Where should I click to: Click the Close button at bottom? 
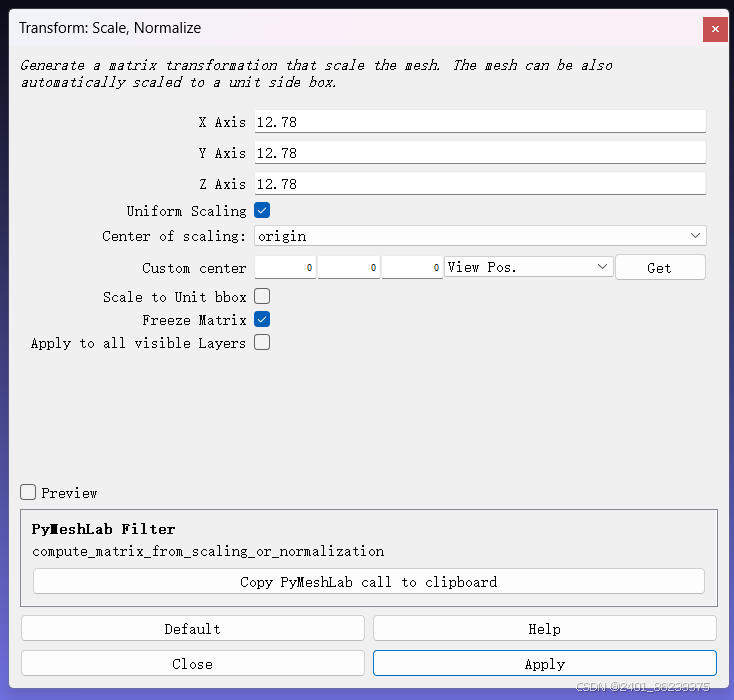(x=192, y=663)
